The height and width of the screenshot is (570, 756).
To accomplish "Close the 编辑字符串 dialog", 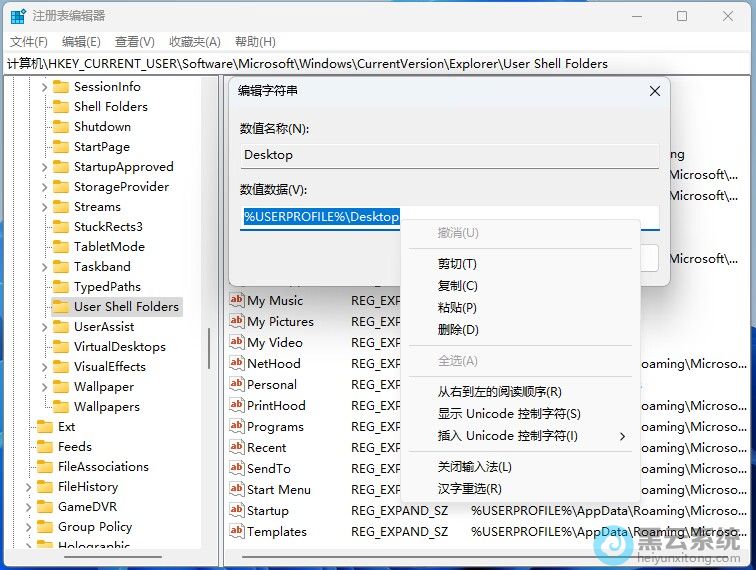I will click(655, 91).
